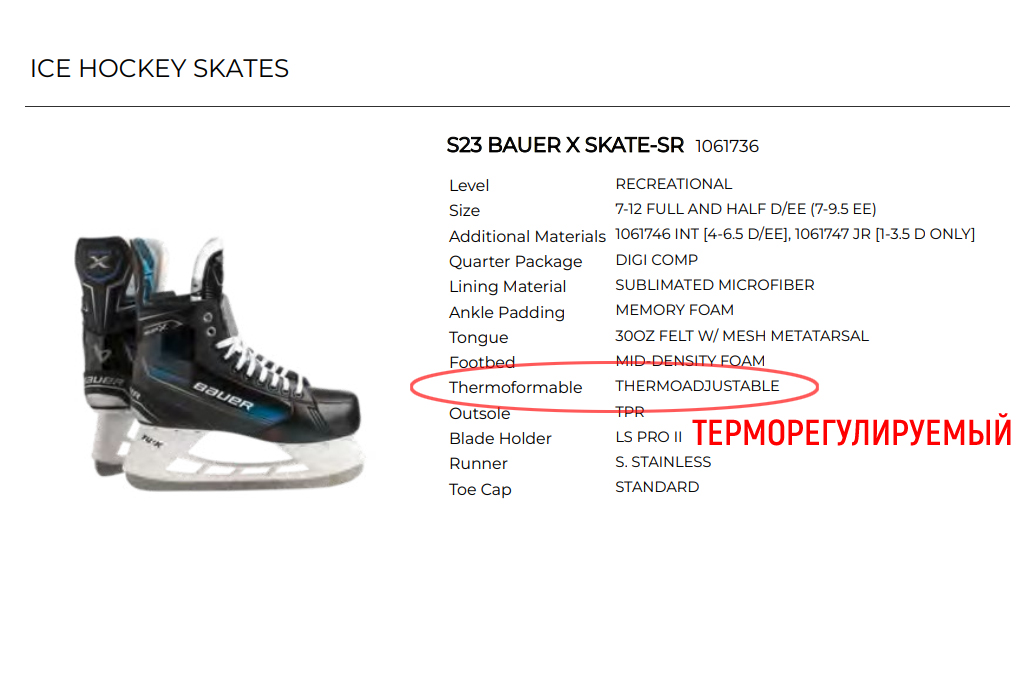The image size is (1020, 700).
Task: Click the Additional Materials label
Action: tap(527, 236)
